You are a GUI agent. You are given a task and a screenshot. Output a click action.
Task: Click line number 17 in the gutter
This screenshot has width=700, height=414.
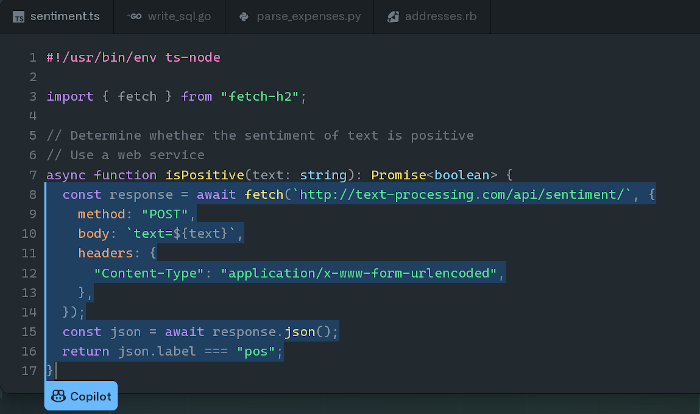(29, 371)
